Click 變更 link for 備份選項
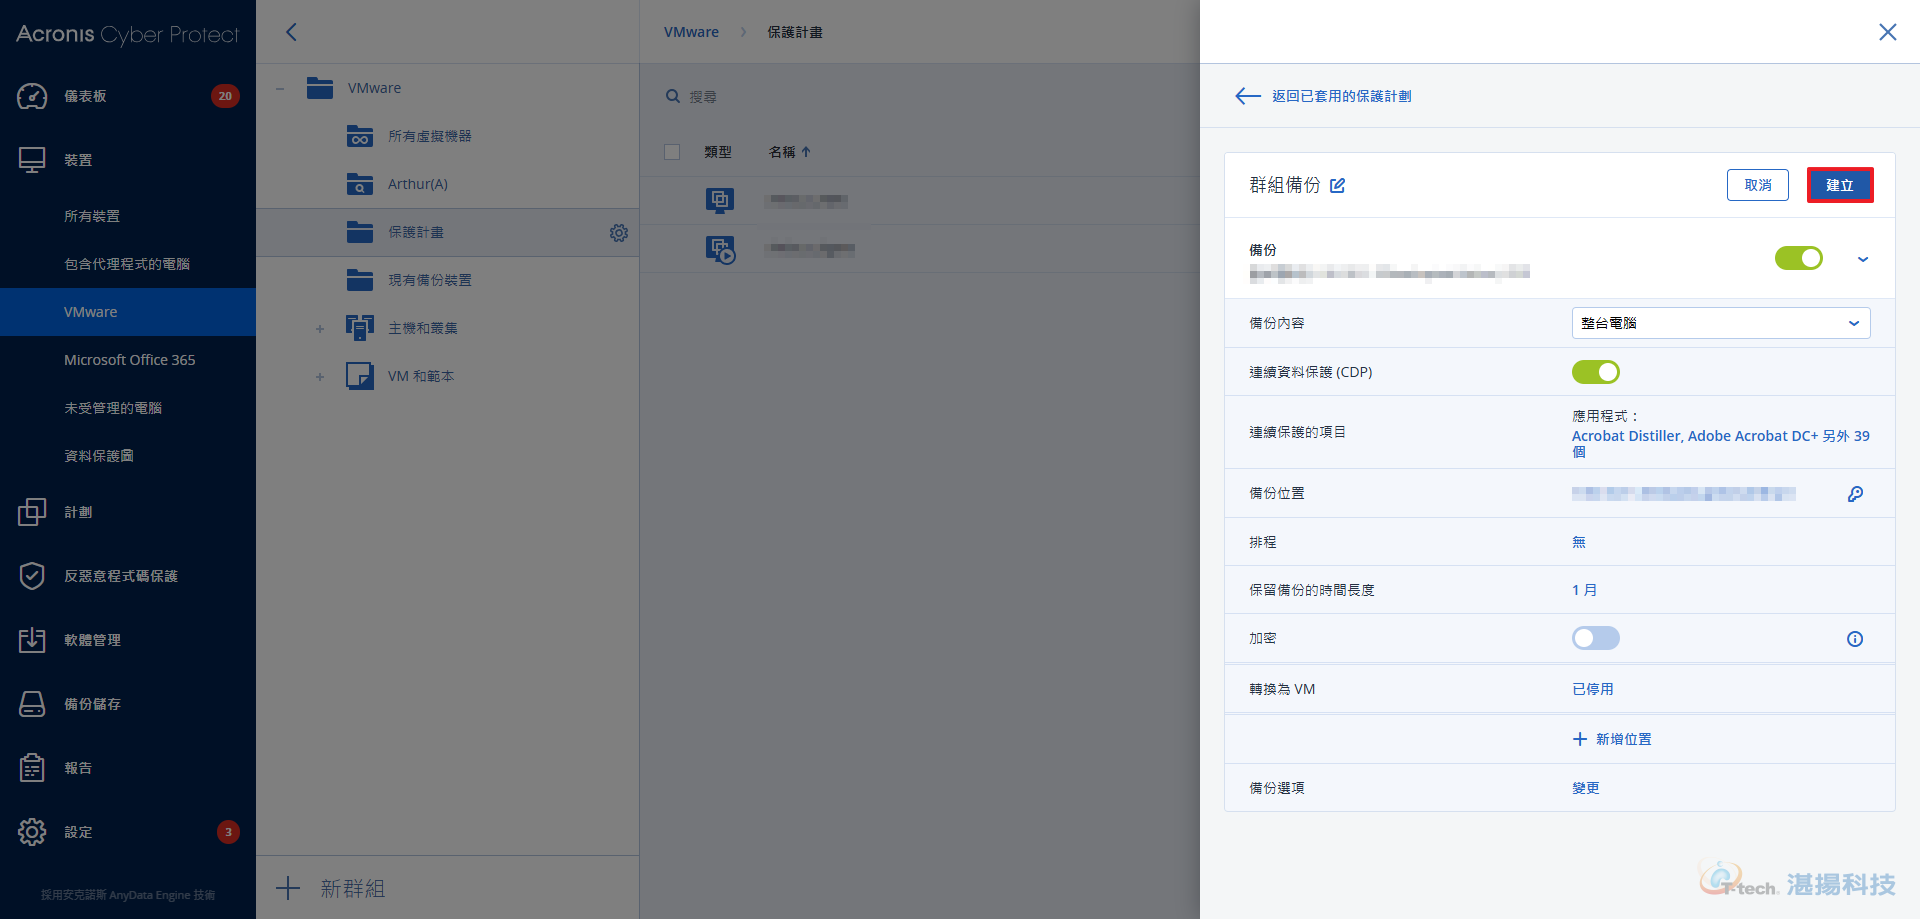The height and width of the screenshot is (919, 1920). (x=1586, y=788)
